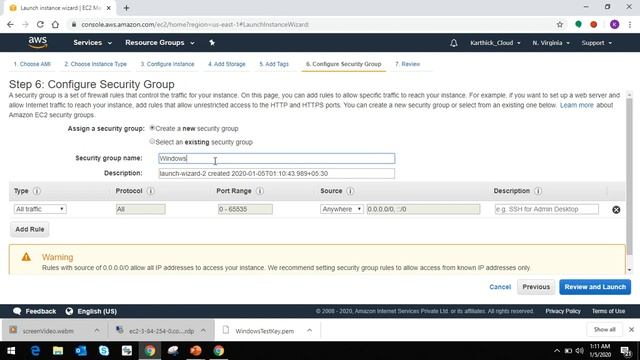This screenshot has height=360, width=640.
Task: Reload the page
Action: tap(40, 24)
